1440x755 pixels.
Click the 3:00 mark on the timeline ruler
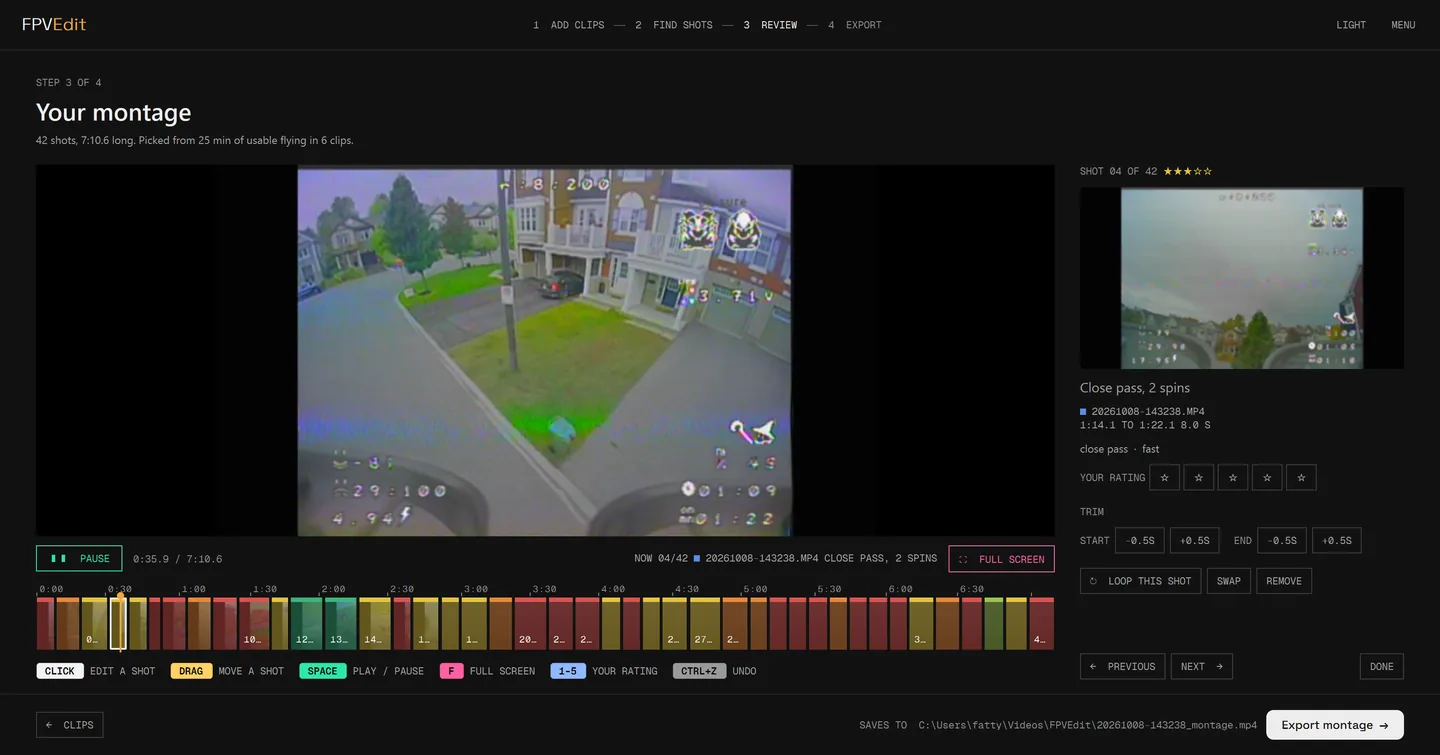point(476,589)
